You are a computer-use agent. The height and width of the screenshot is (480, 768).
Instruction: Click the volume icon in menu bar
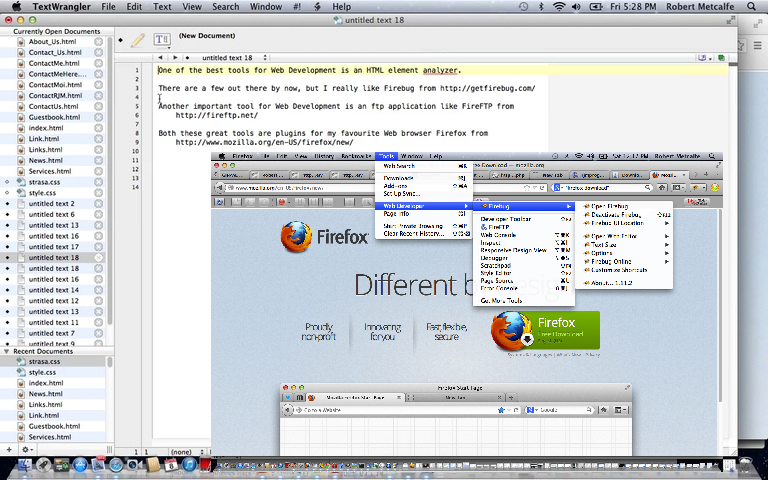576,7
